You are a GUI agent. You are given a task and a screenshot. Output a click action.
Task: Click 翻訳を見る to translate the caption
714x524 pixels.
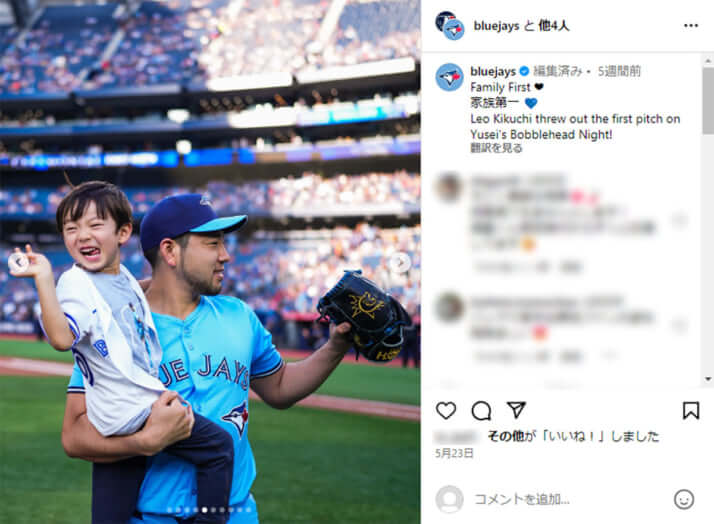pos(496,148)
